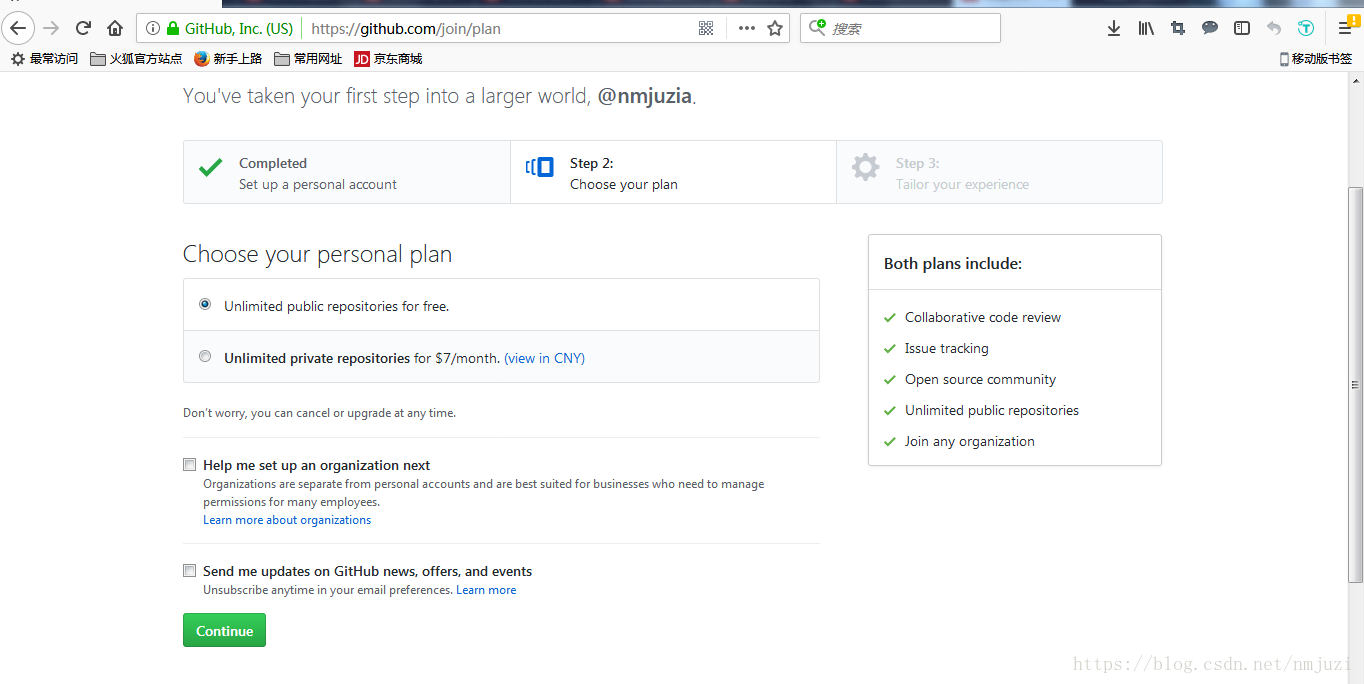Click the screenshot crop tool icon

(x=1178, y=28)
